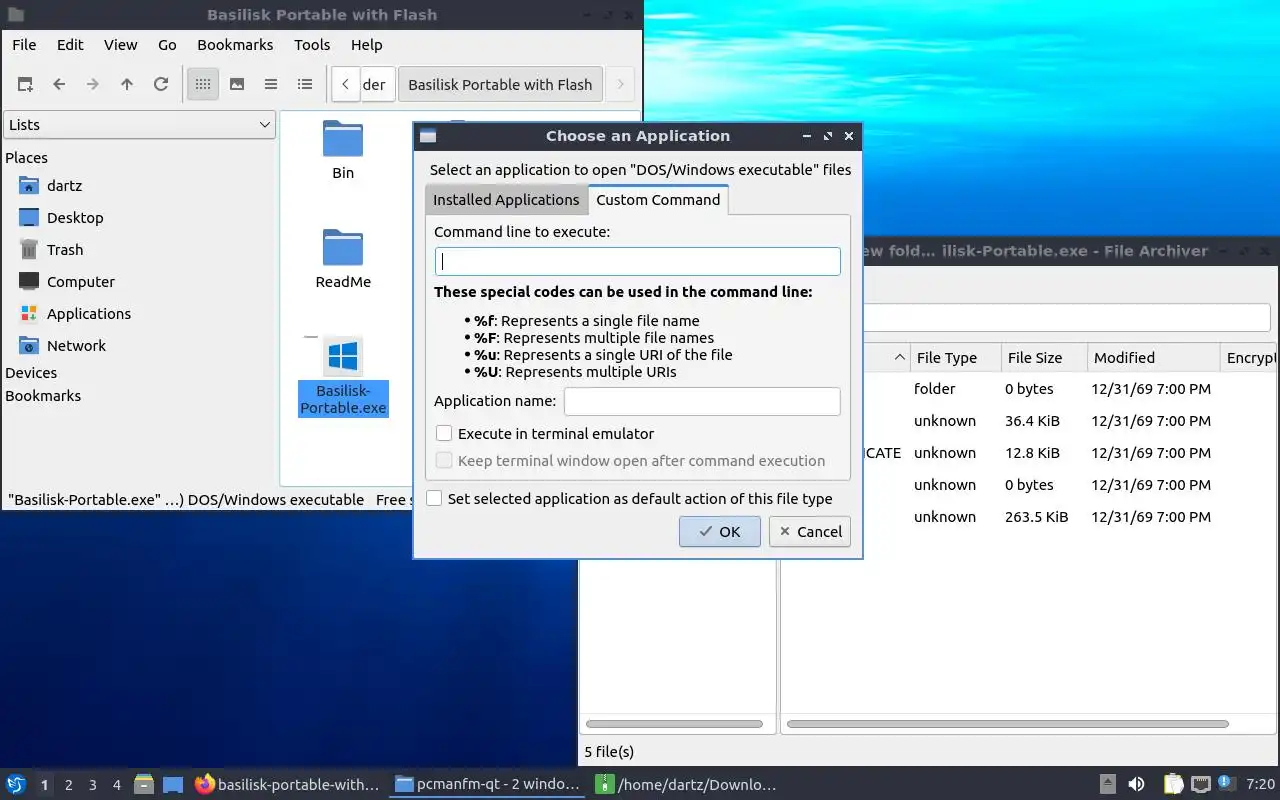Check Set selected application as default action

[x=434, y=499]
